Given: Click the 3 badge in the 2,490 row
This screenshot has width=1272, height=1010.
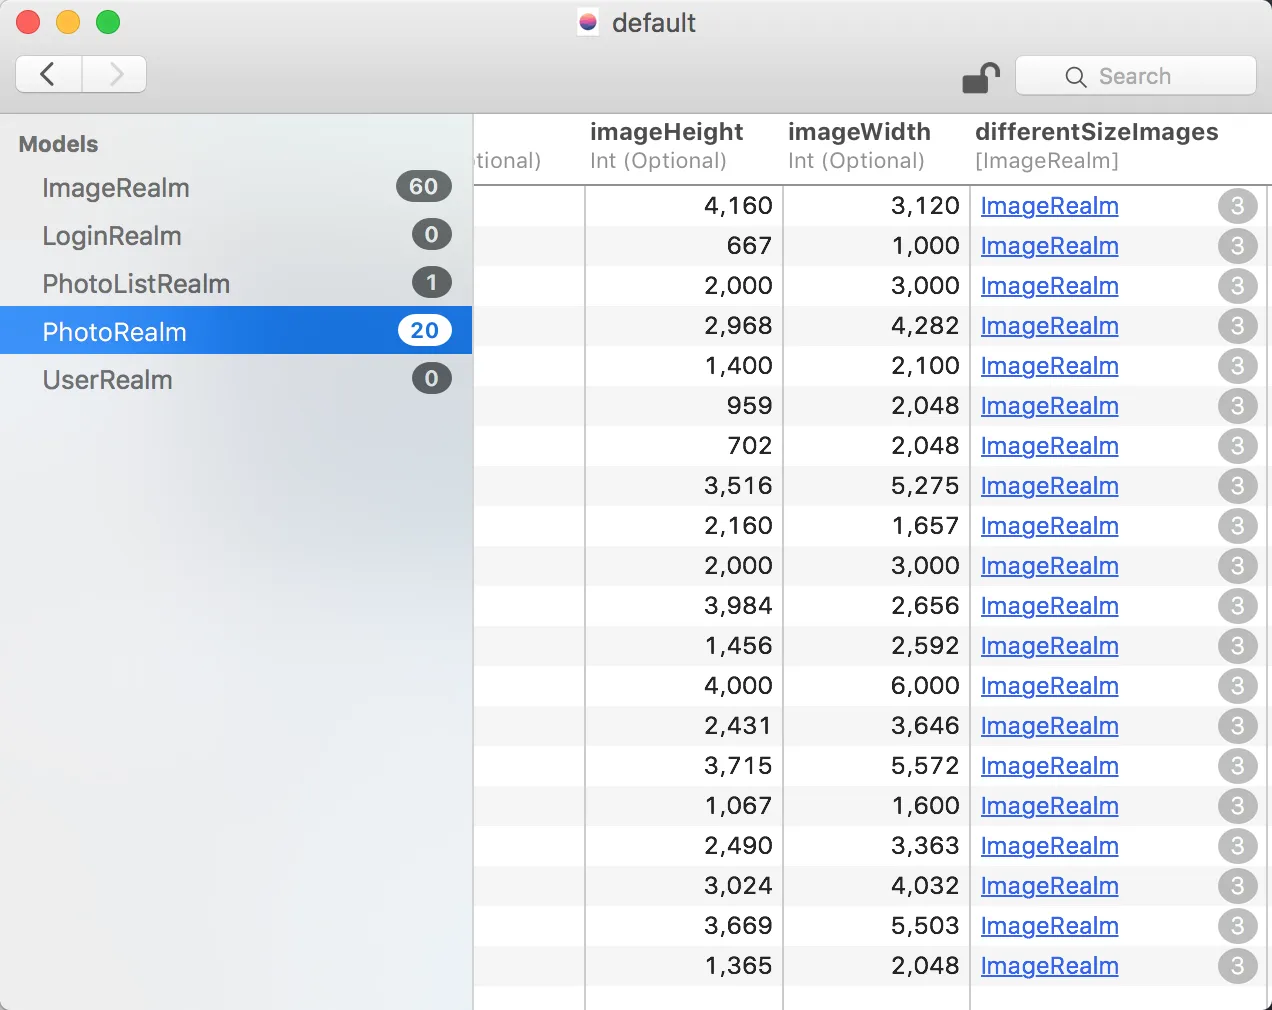Looking at the screenshot, I should [x=1237, y=846].
